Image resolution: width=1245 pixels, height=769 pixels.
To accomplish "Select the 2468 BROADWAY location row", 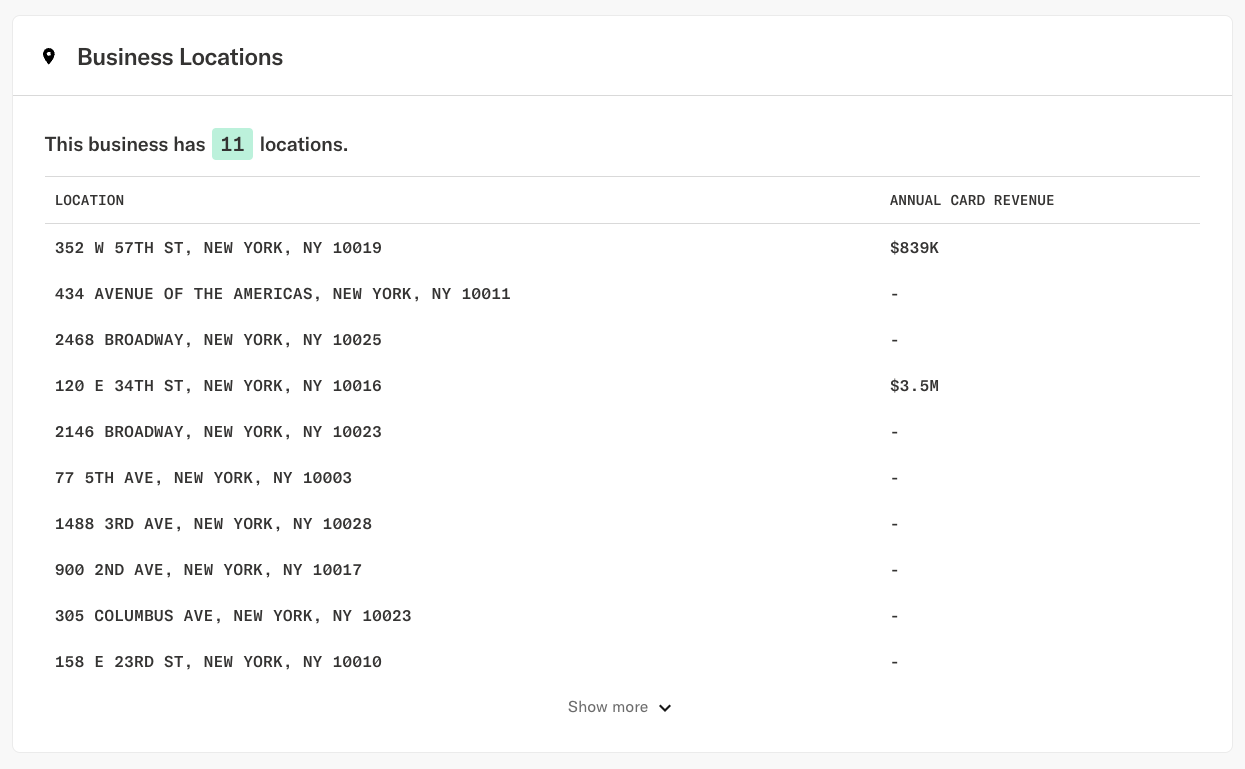I will (x=218, y=340).
